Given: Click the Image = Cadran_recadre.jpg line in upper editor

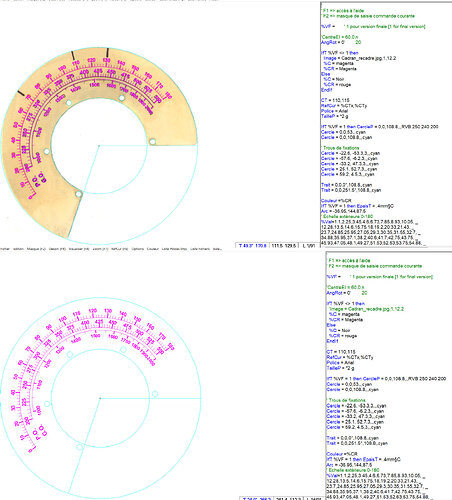Looking at the screenshot, I should click(x=359, y=58).
